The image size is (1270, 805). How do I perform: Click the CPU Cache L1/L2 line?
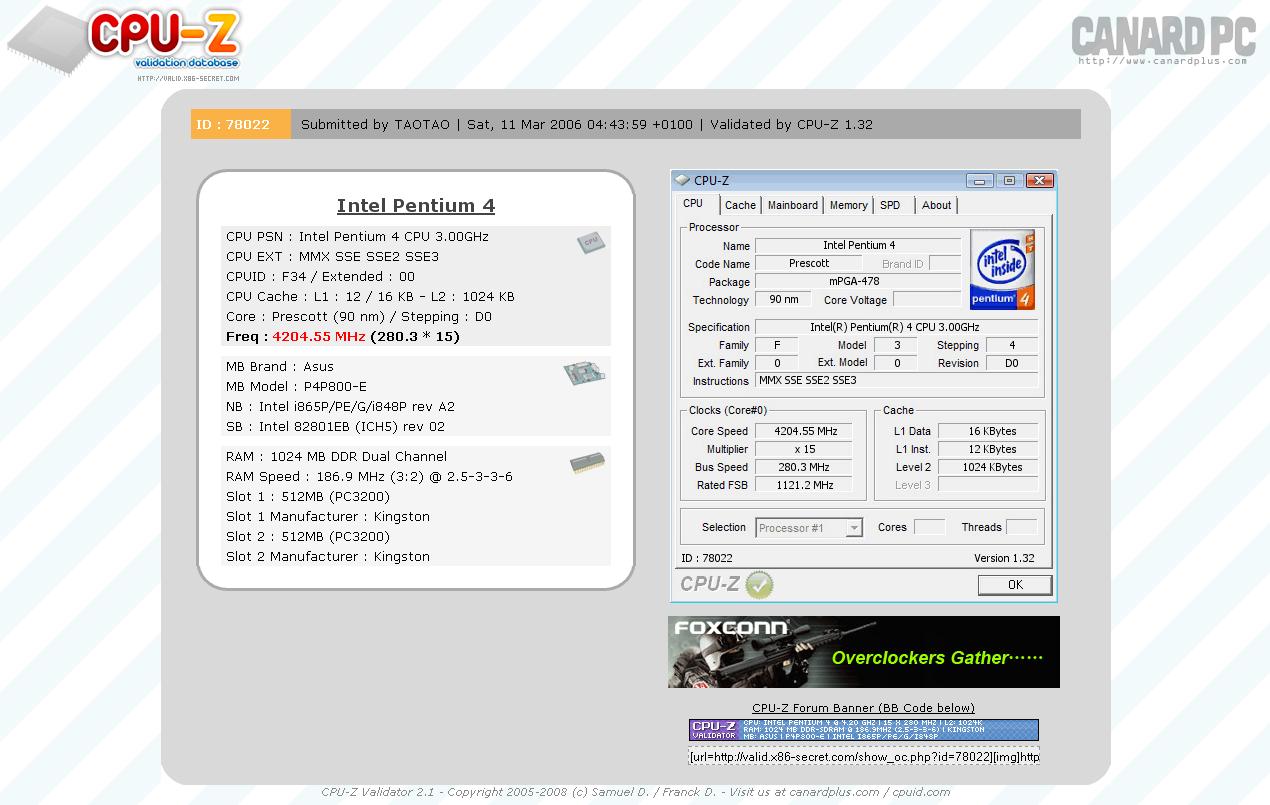coord(370,297)
